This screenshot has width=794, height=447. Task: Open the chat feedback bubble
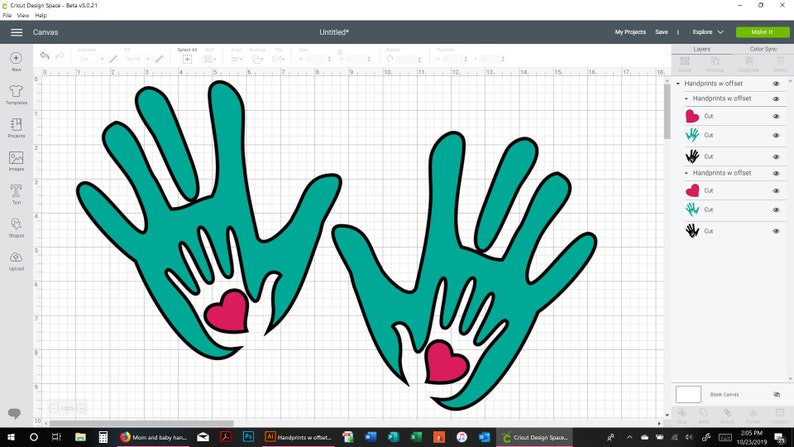point(15,414)
